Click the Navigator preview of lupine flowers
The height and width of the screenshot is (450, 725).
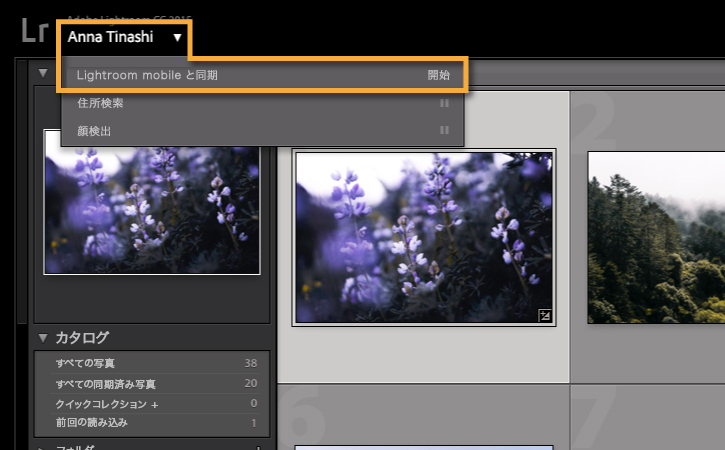pyautogui.click(x=152, y=203)
